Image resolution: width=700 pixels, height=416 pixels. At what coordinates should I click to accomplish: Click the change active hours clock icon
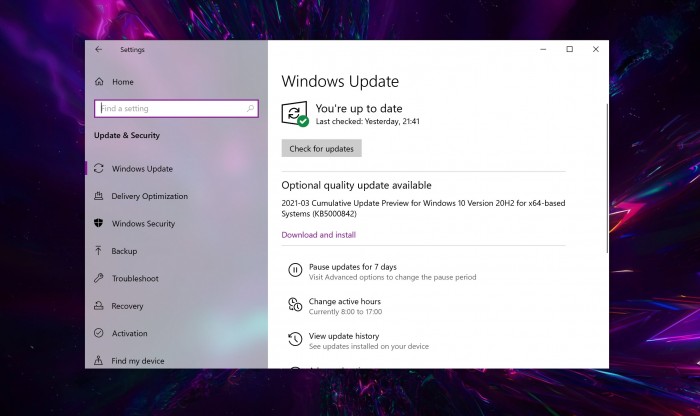tap(295, 305)
